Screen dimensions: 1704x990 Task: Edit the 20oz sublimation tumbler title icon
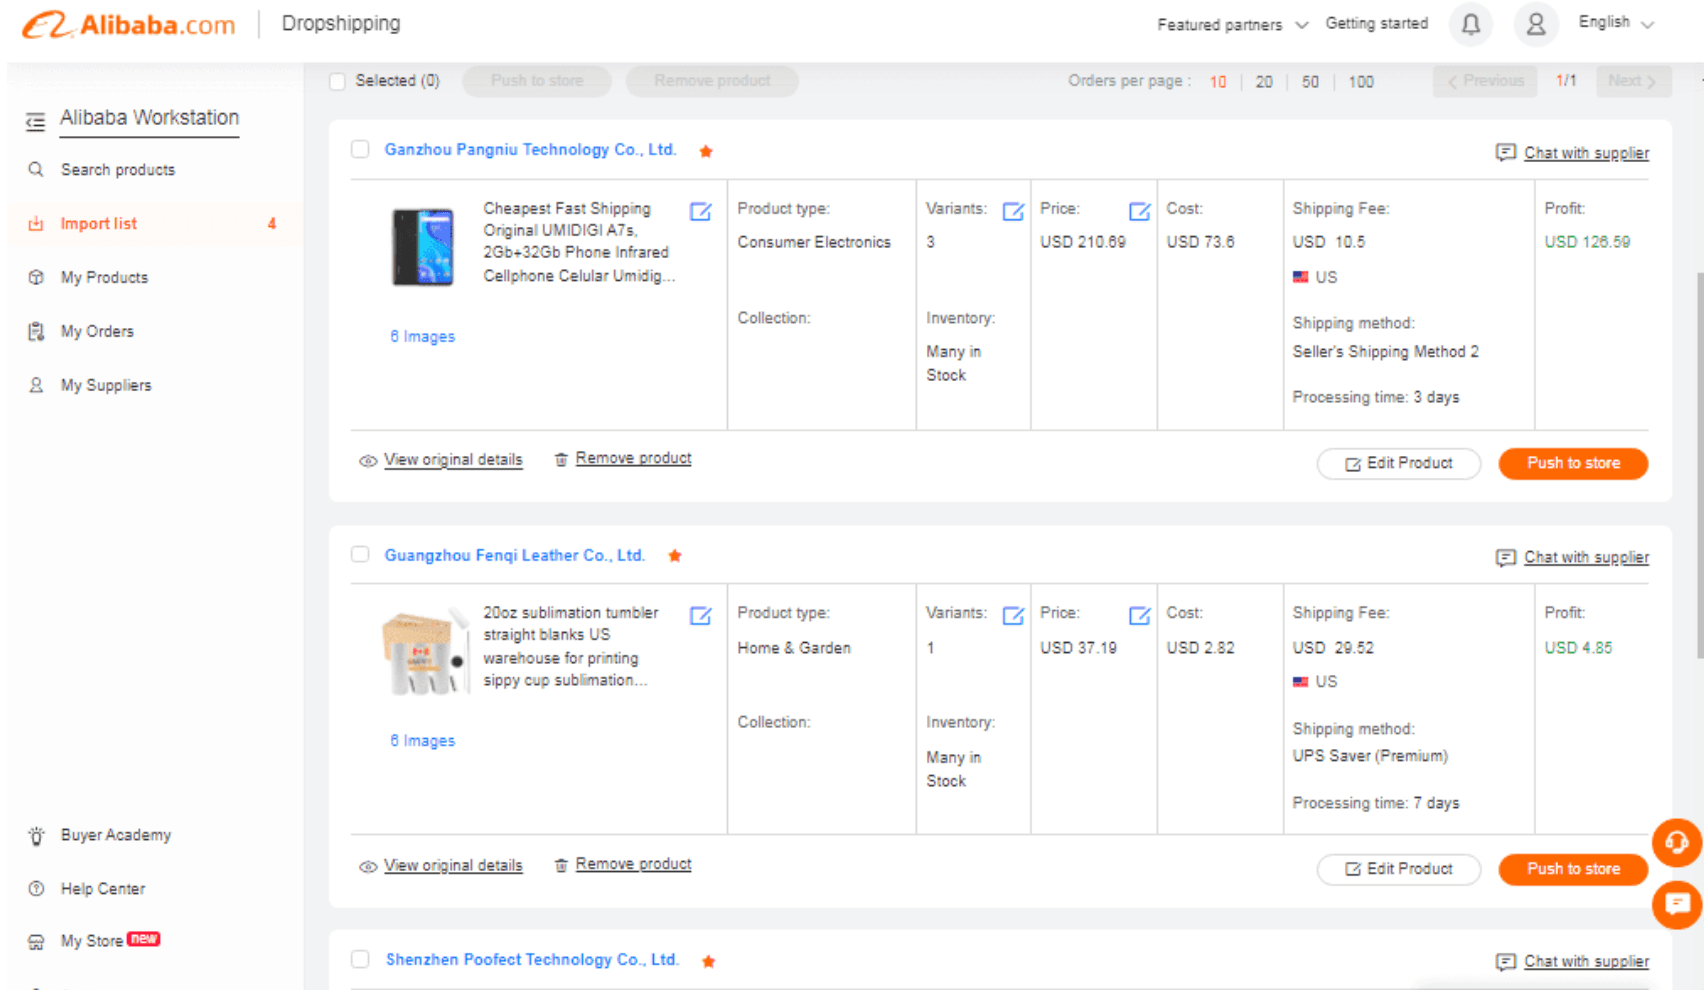pyautogui.click(x=701, y=615)
